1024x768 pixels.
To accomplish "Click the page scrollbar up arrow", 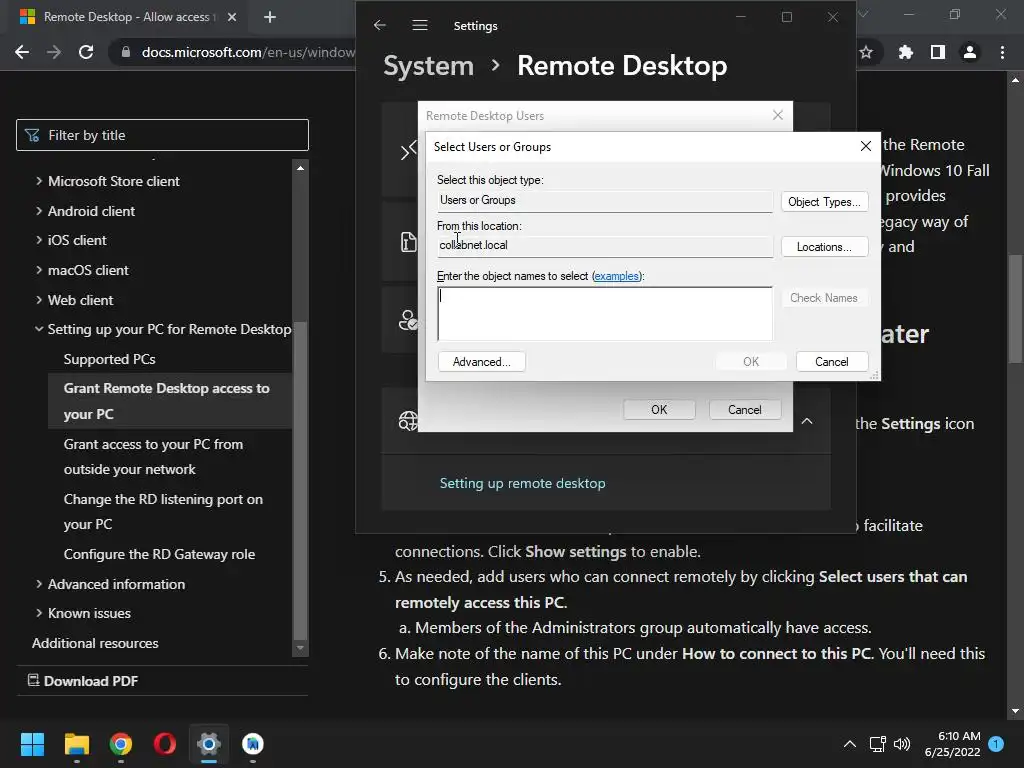I will [x=1015, y=80].
